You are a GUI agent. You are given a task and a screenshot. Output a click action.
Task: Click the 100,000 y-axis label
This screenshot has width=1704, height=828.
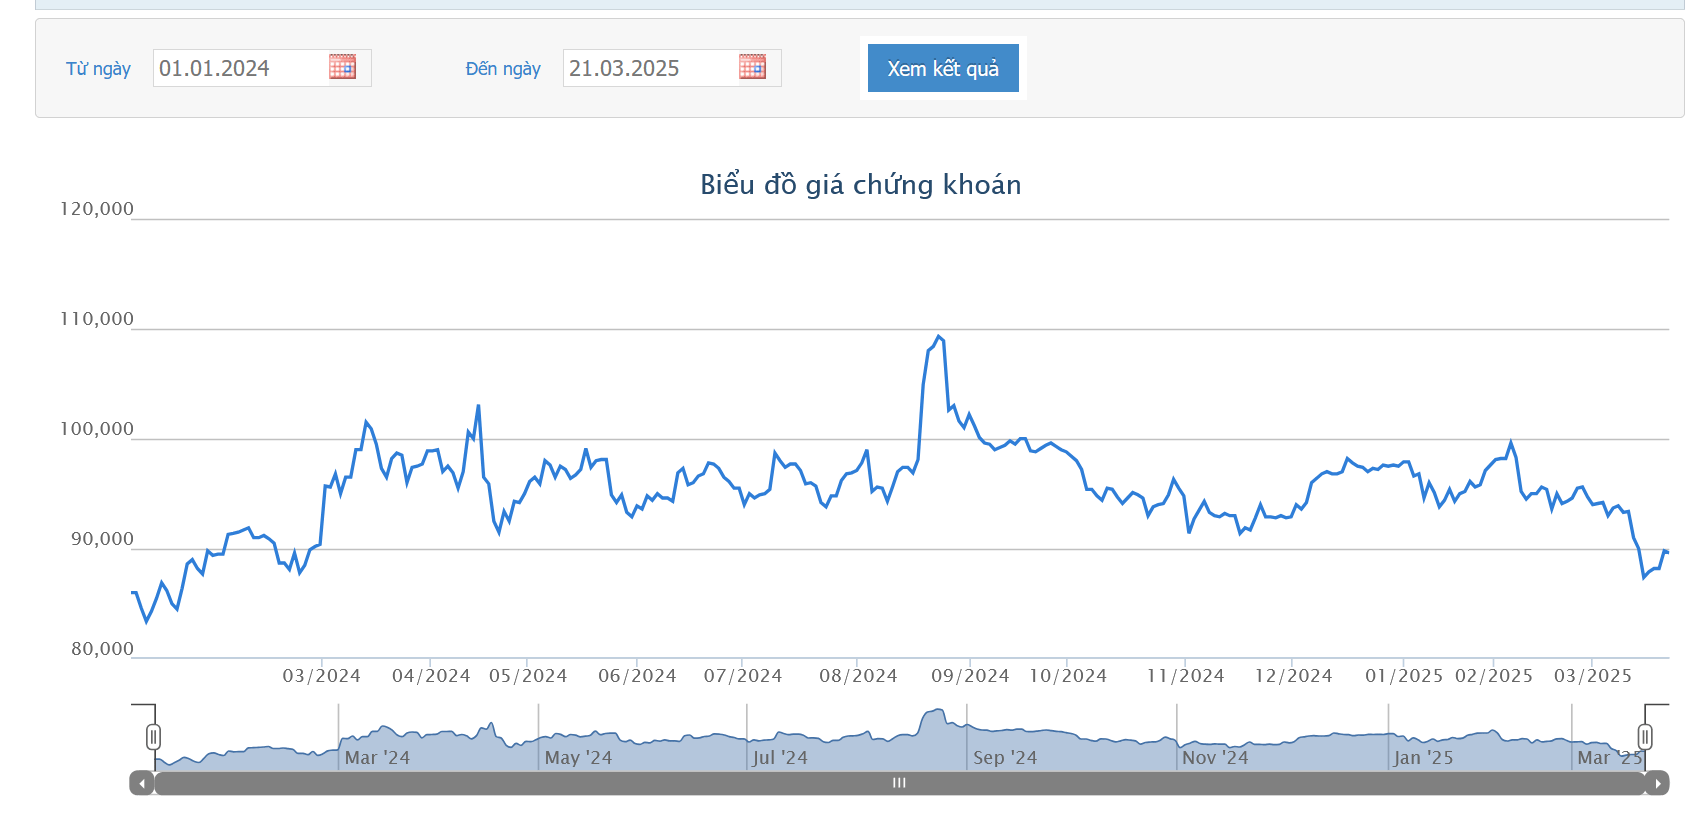[x=97, y=429]
